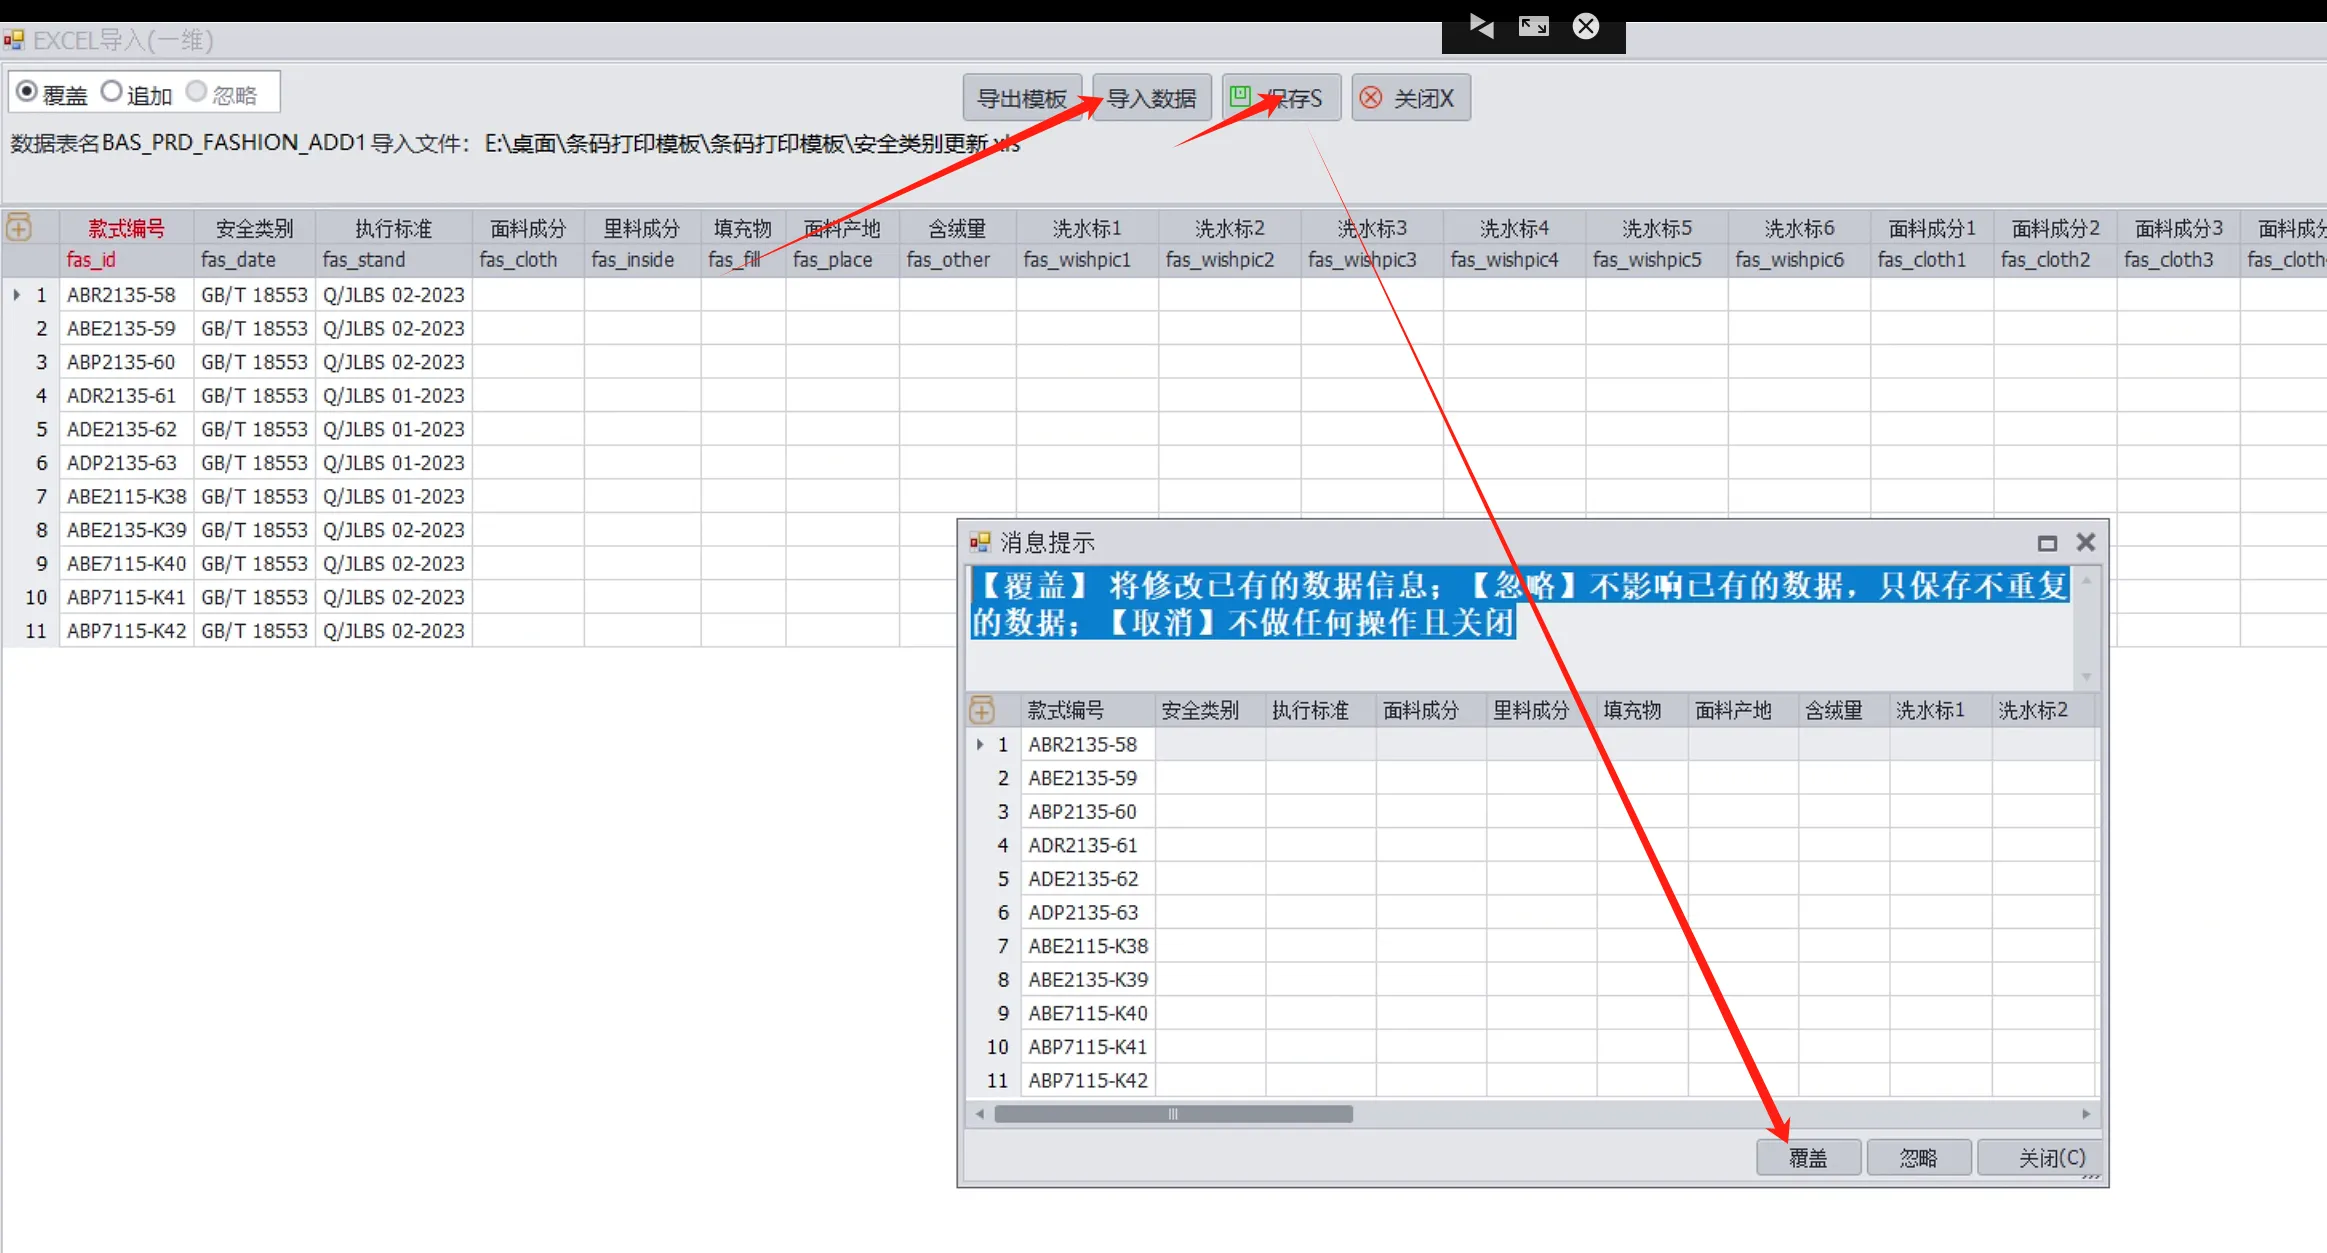Select the 追加 radio option
This screenshot has height=1253, width=2327.
[112, 92]
